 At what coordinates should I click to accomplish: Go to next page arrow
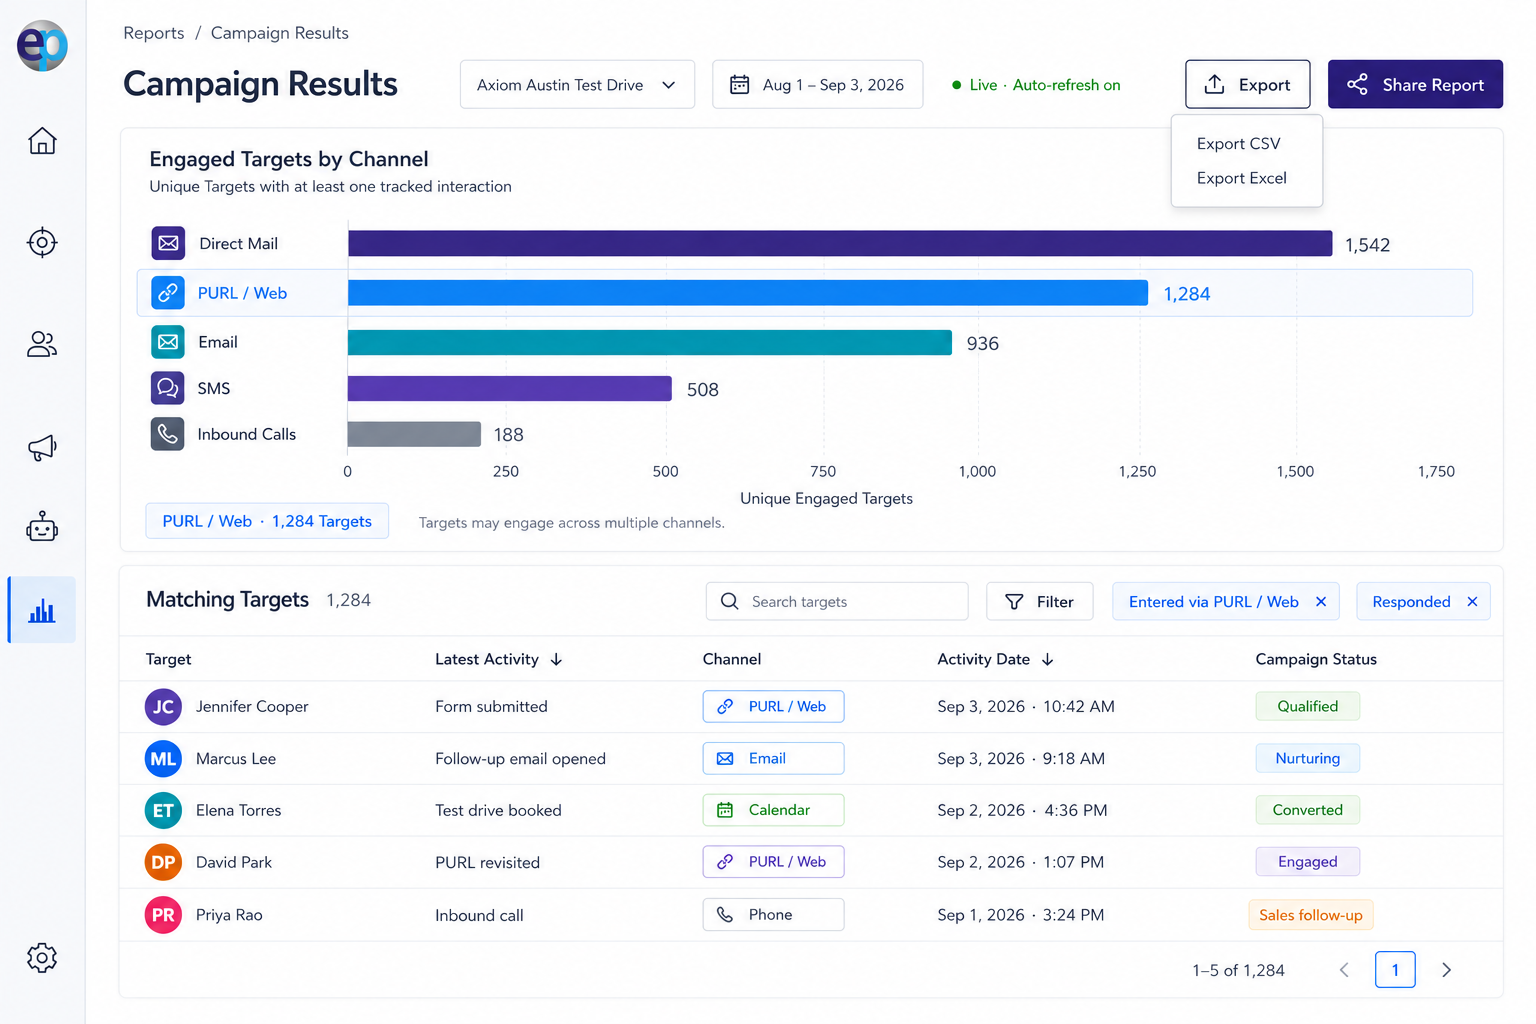coord(1446,970)
